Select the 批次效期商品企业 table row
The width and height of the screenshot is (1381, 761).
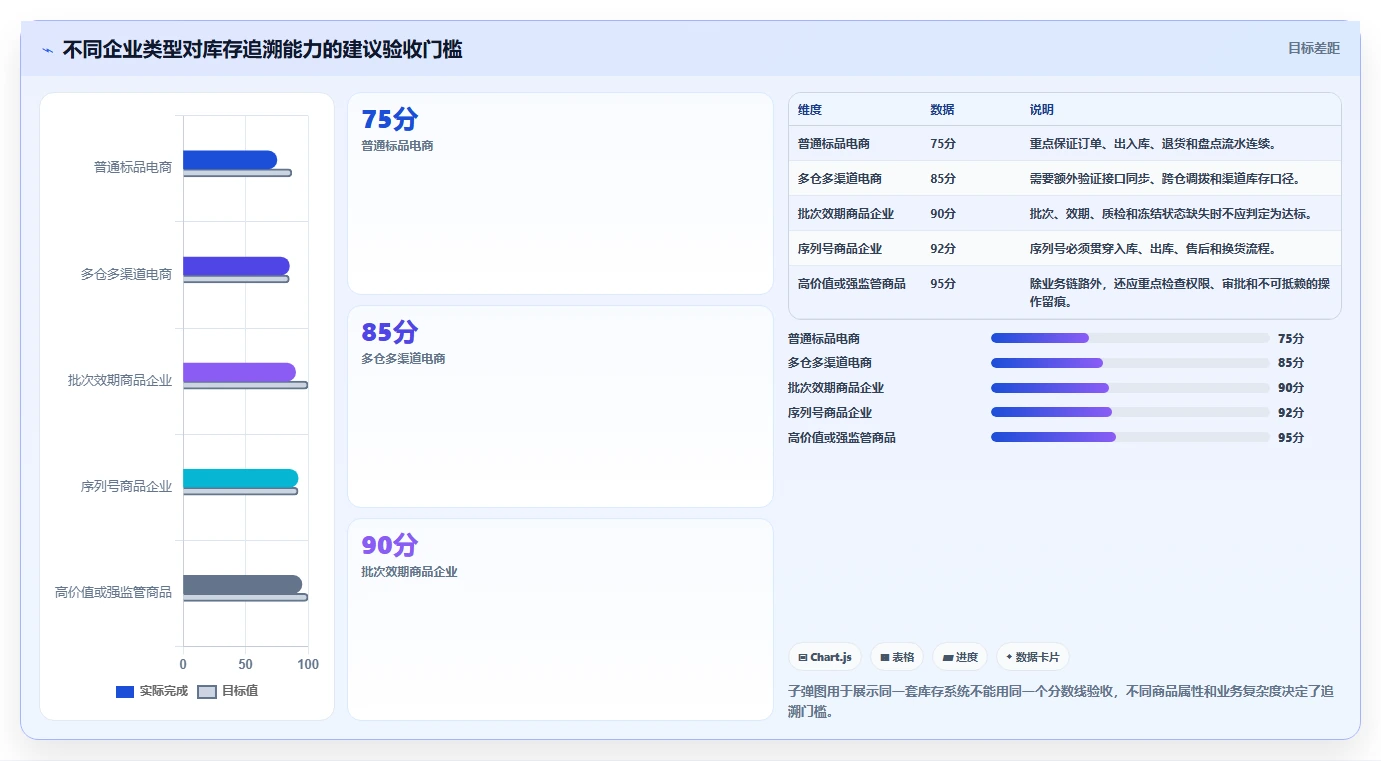pos(1065,214)
